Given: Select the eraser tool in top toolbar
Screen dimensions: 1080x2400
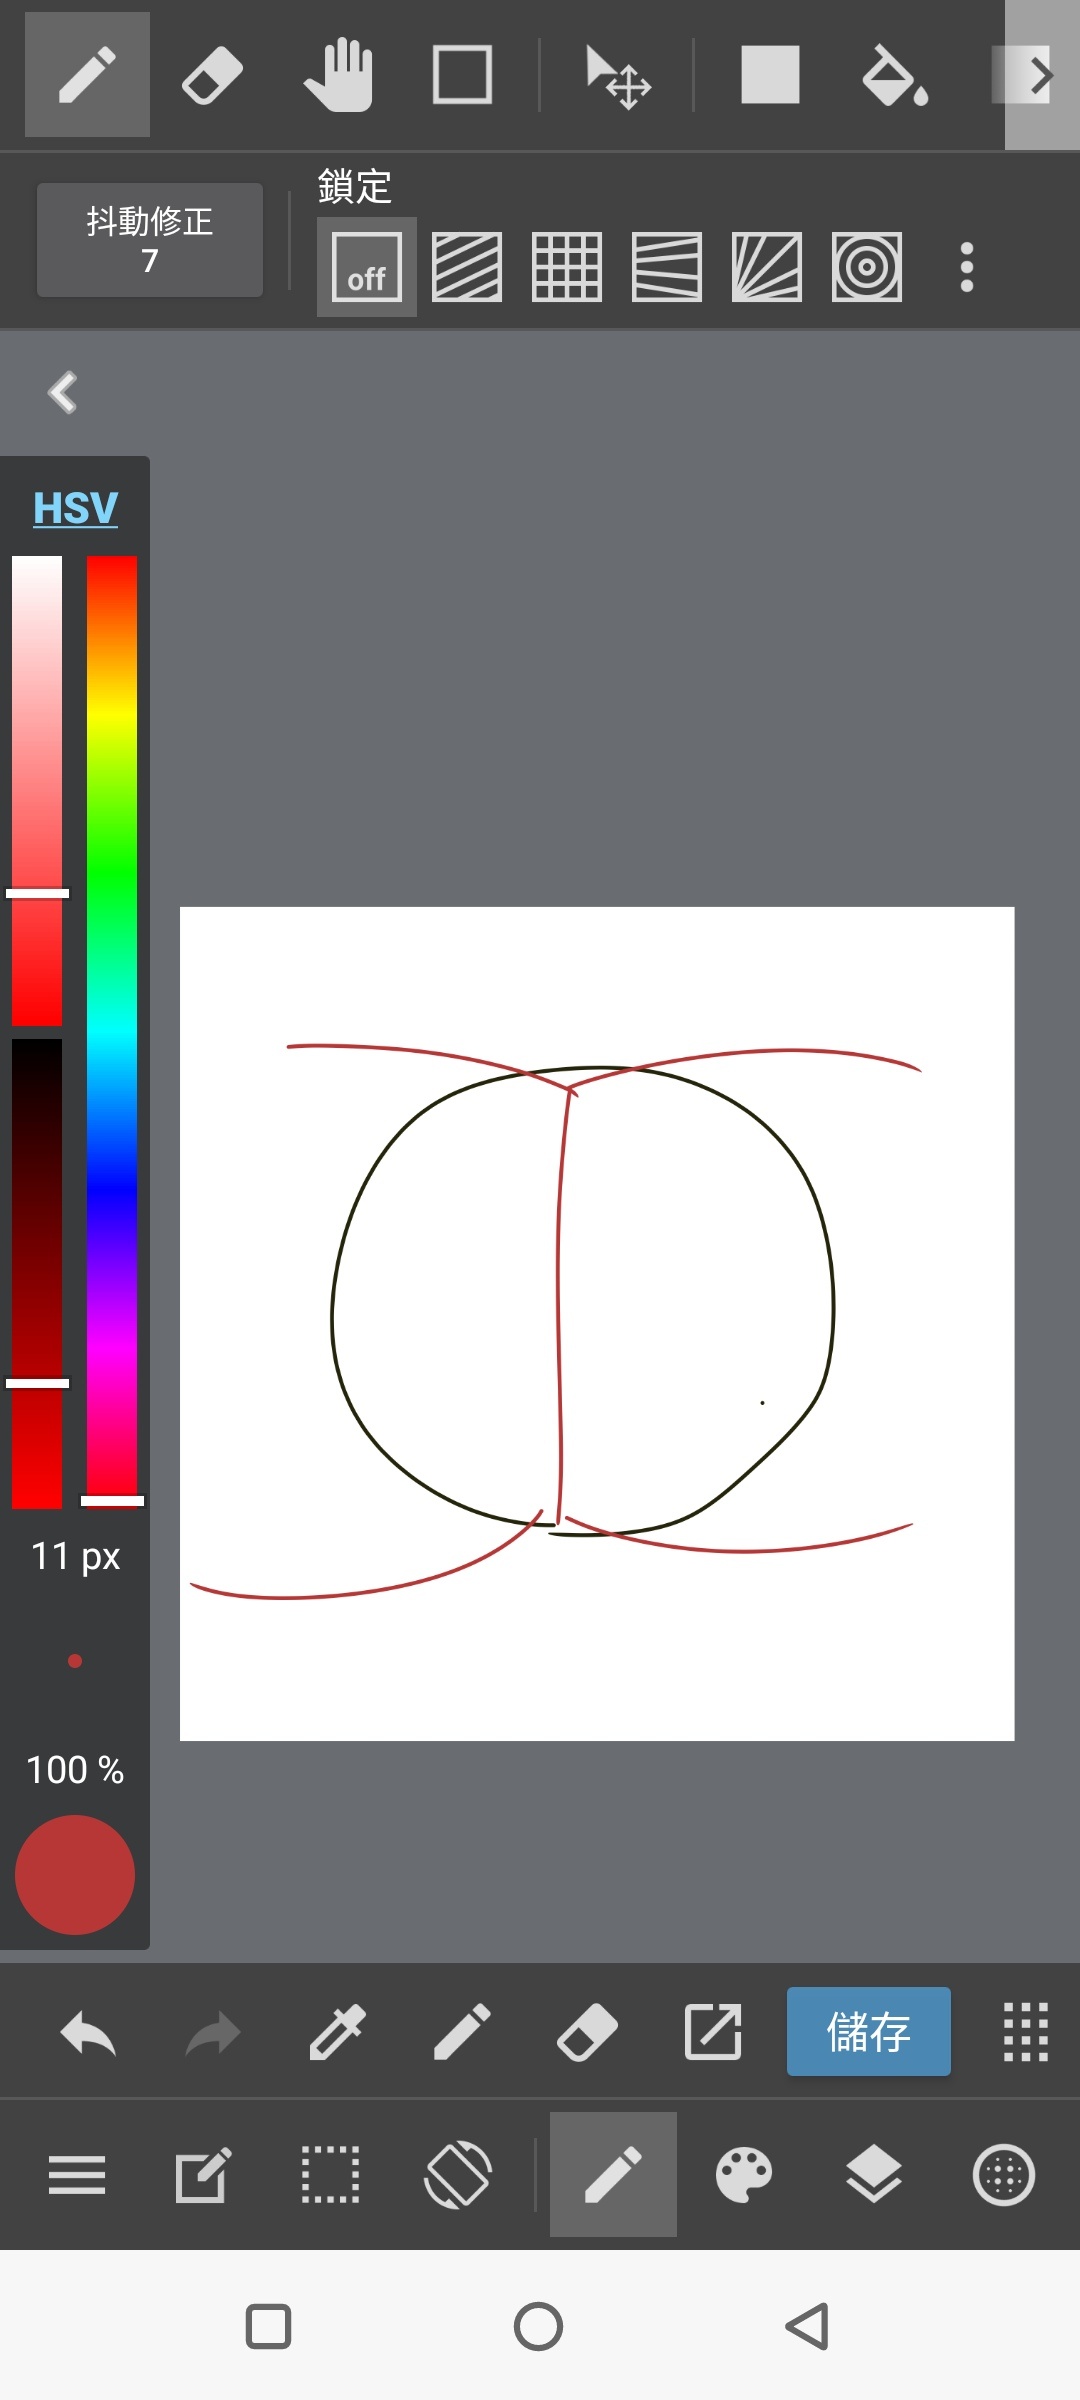Looking at the screenshot, I should pyautogui.click(x=212, y=75).
